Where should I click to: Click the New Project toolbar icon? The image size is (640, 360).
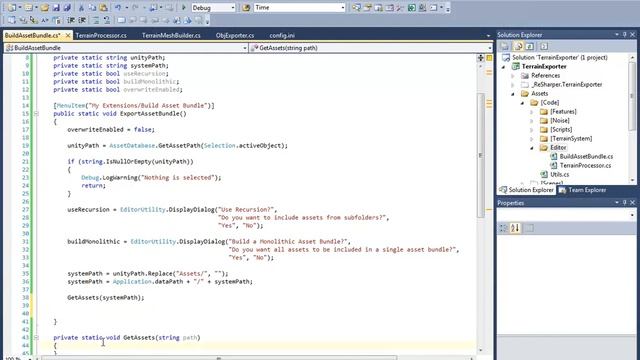pos(12,7)
